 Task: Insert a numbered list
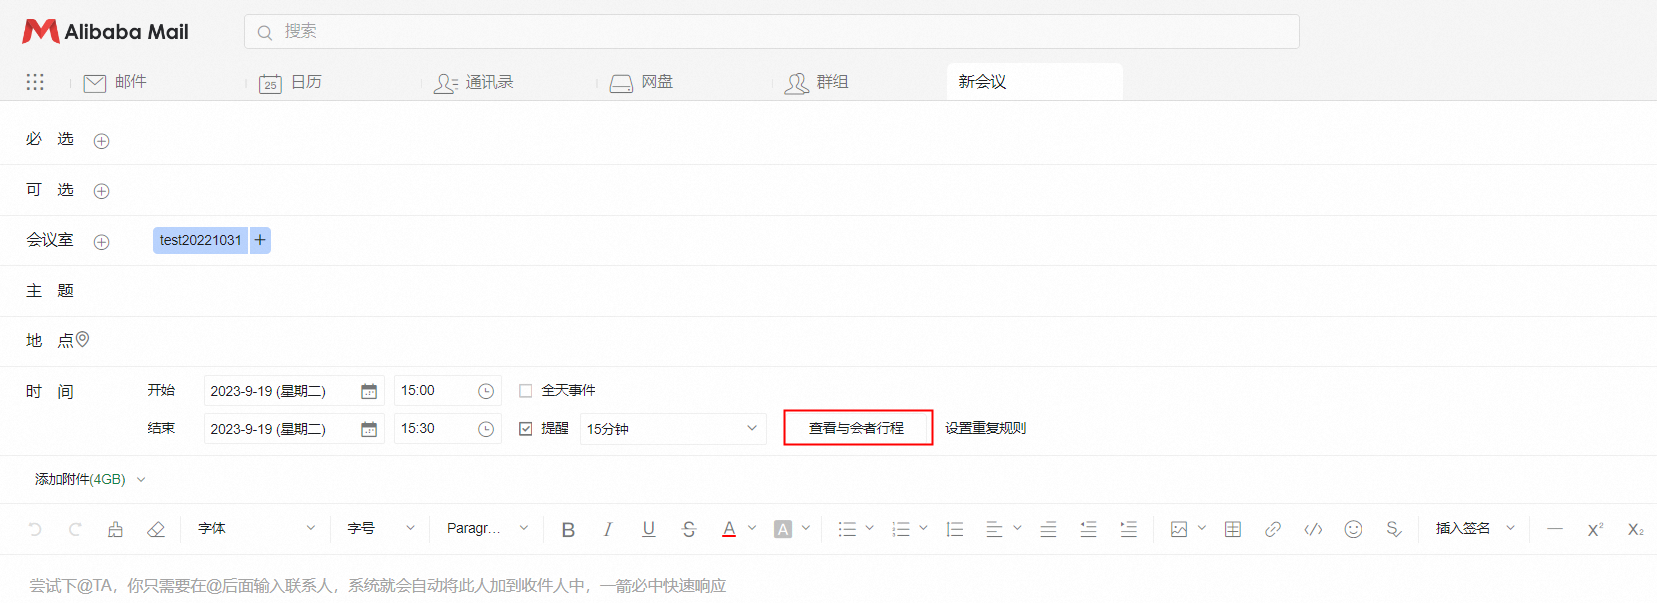click(901, 529)
